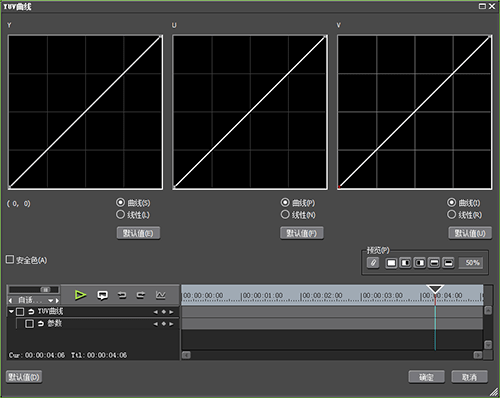Select full-frame preview mode icon
Image resolution: width=500 pixels, height=398 pixels.
click(391, 263)
